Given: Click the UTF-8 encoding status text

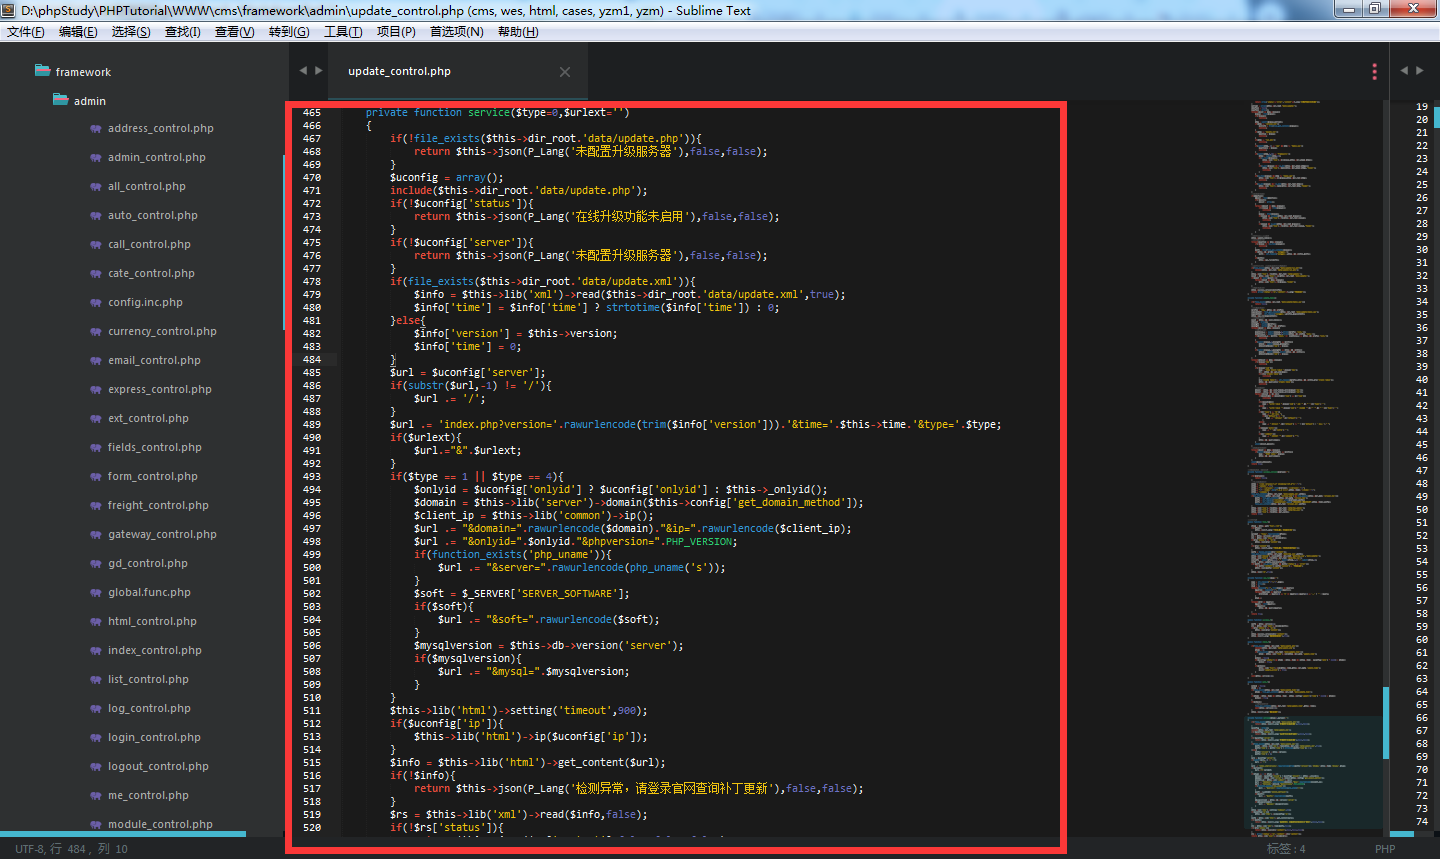Looking at the screenshot, I should click(x=28, y=849).
